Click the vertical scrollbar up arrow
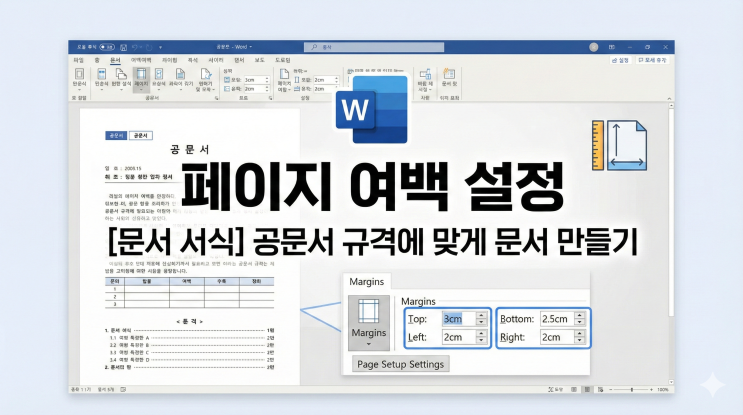Viewport: 743px width, 415px height. [x=671, y=106]
